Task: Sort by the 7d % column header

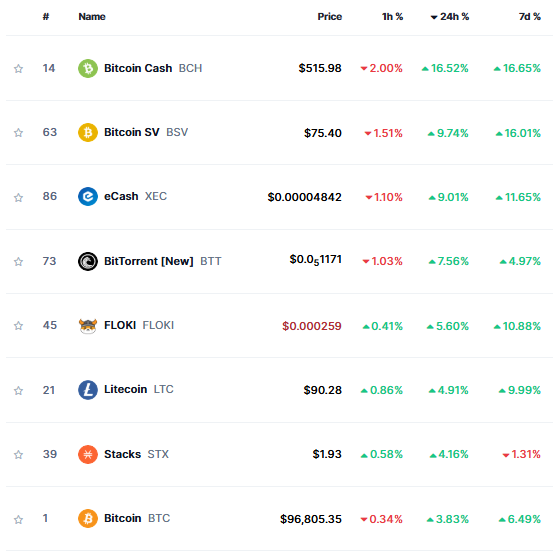Action: (x=529, y=17)
